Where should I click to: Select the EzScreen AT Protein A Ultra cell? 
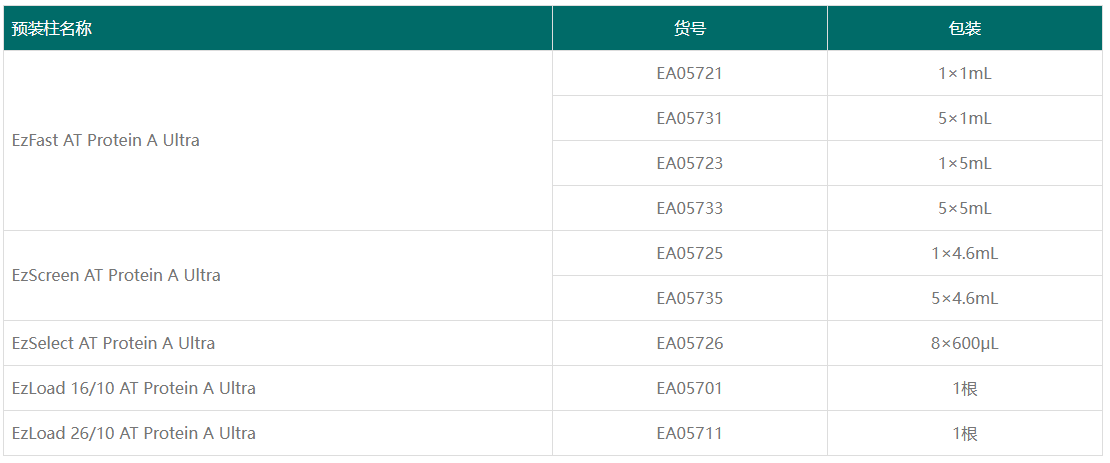click(x=116, y=275)
